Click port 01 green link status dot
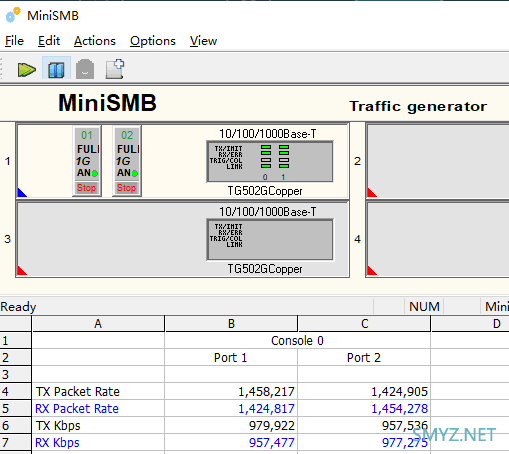 pyautogui.click(x=95, y=173)
